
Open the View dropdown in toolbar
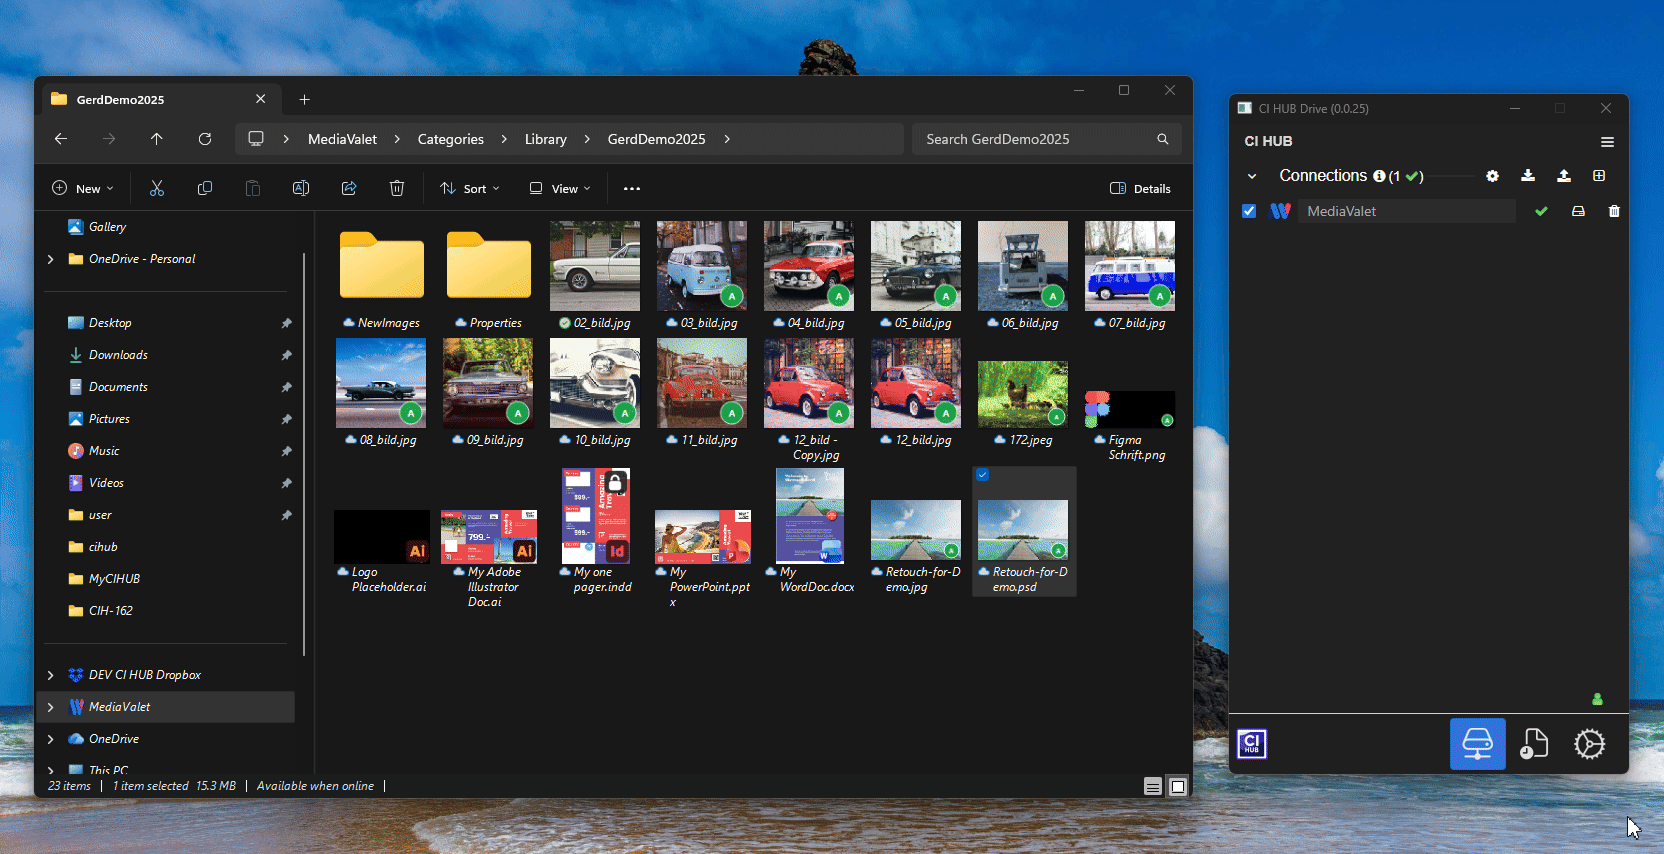pos(560,188)
